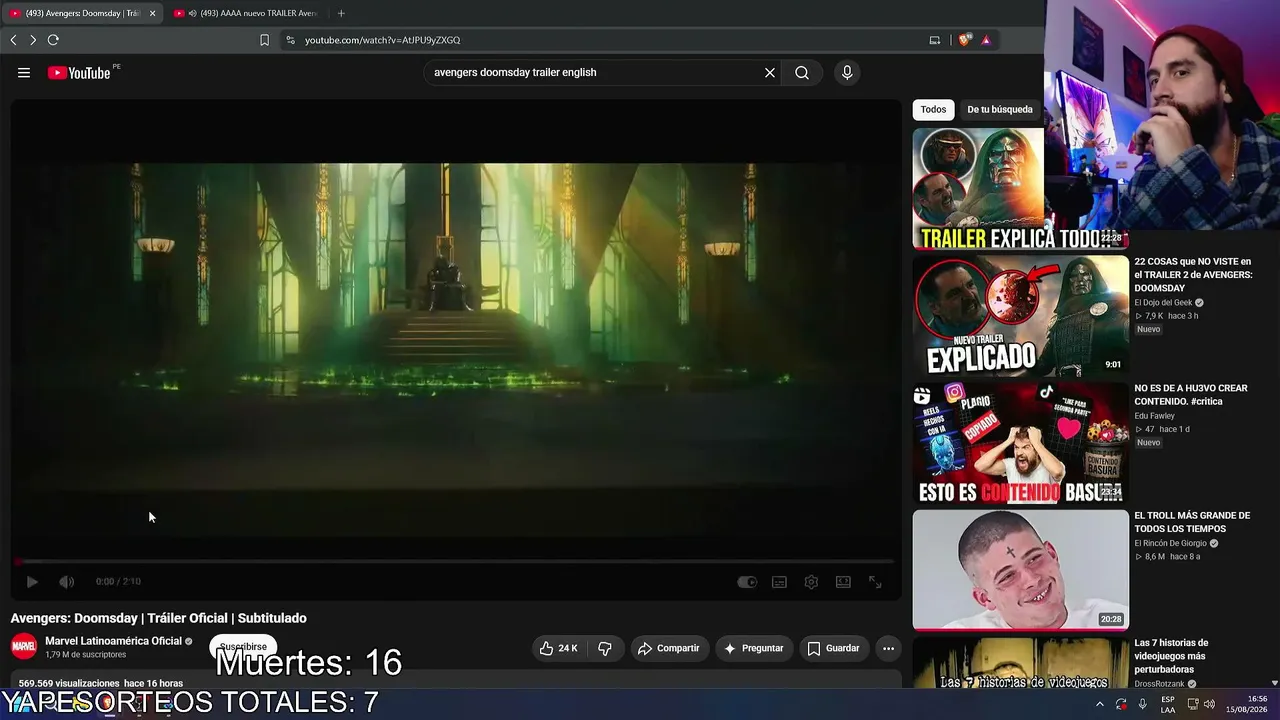1280x720 pixels.
Task: Open the YouTube guide hamburger menu
Action: pyautogui.click(x=24, y=72)
